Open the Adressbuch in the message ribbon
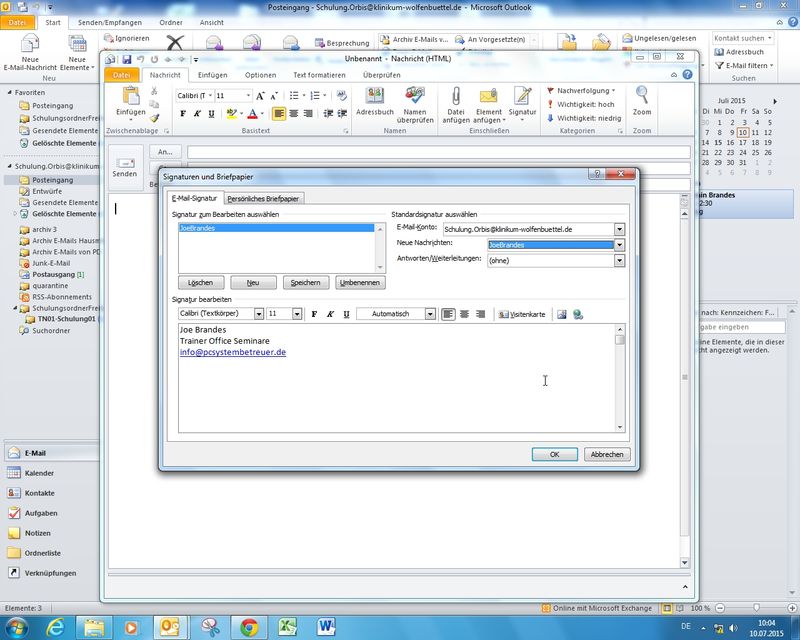Viewport: 800px width, 640px height. tap(375, 102)
